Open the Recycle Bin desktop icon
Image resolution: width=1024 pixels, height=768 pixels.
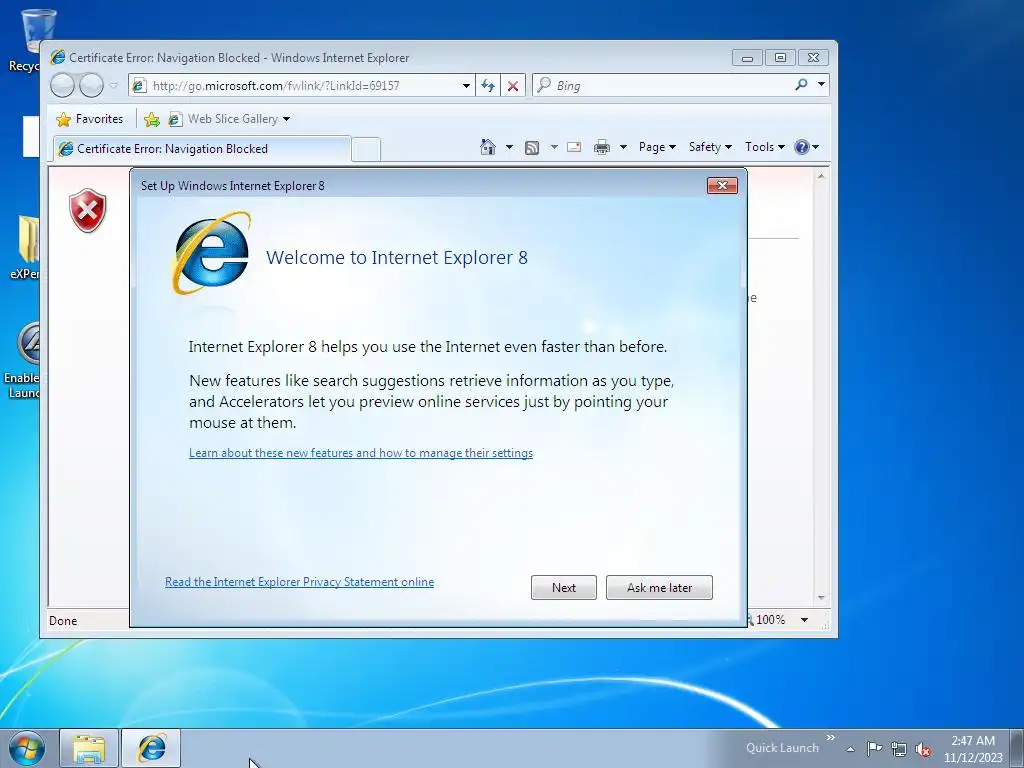[x=29, y=40]
